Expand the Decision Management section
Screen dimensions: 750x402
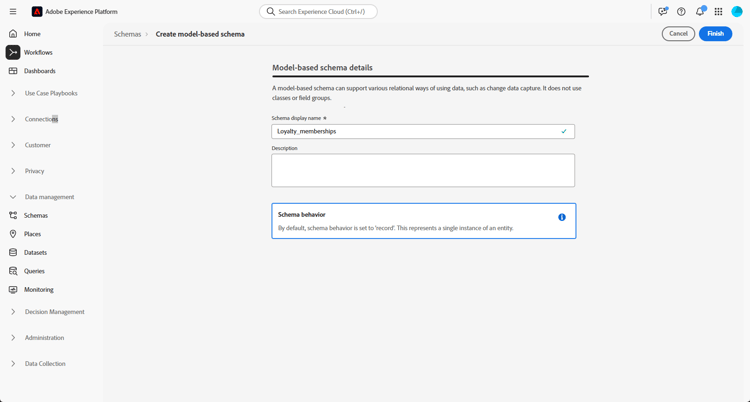pos(54,312)
